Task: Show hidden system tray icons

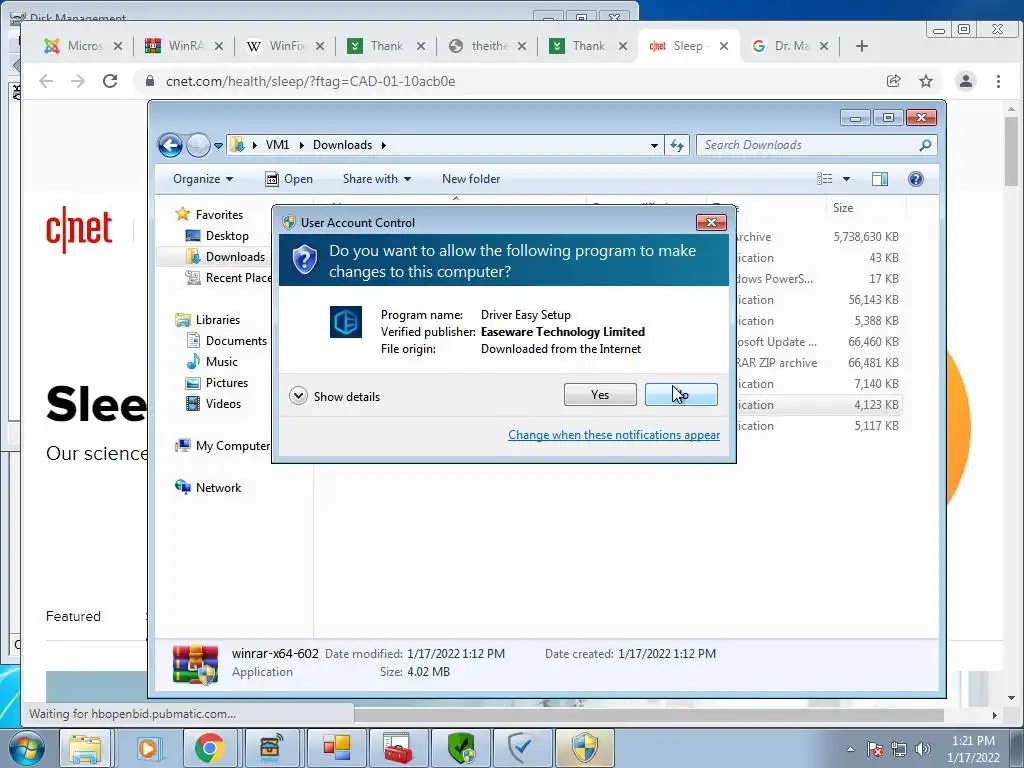Action: 850,749
